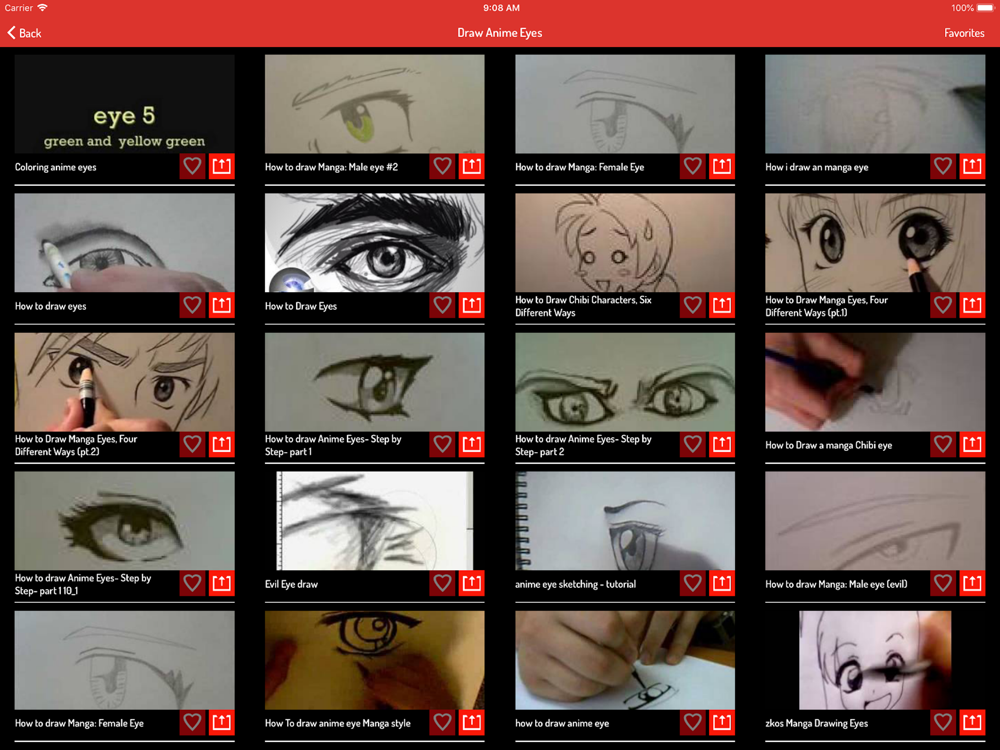Tap heart icon for Step by Step part 1 10_1
Image resolution: width=1000 pixels, height=750 pixels.
(x=192, y=584)
